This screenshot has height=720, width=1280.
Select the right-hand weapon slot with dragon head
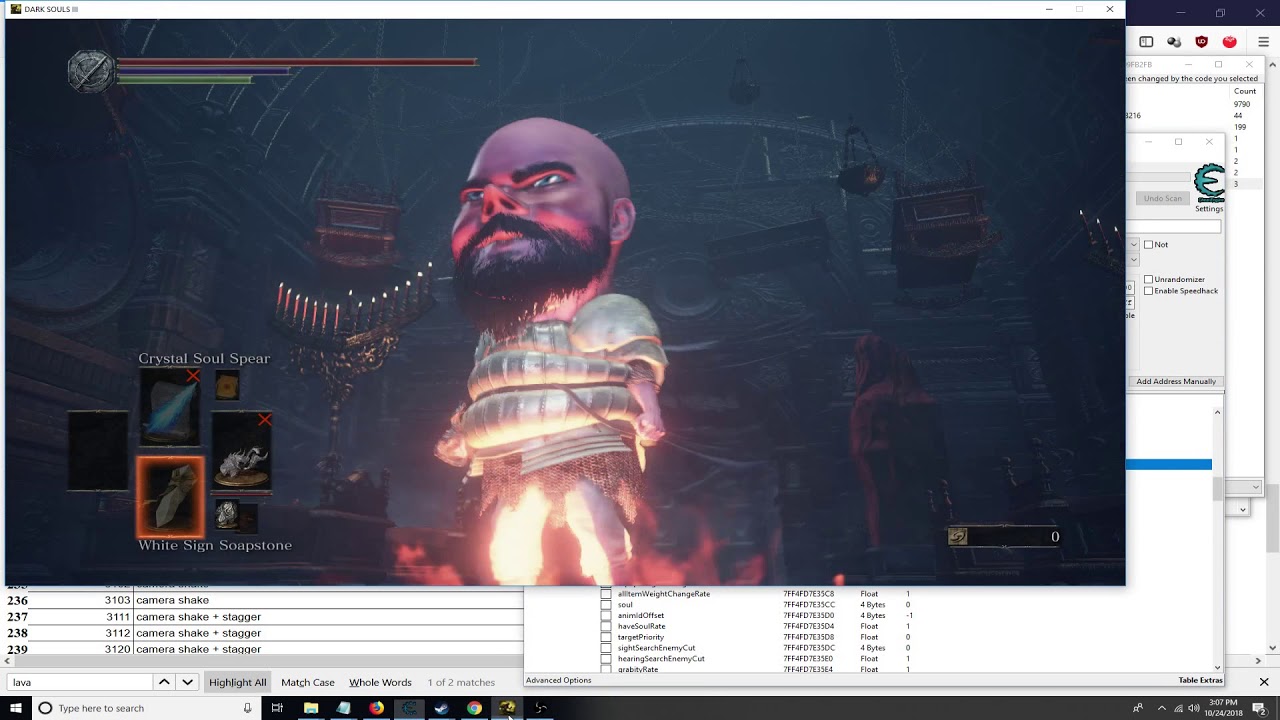[241, 452]
